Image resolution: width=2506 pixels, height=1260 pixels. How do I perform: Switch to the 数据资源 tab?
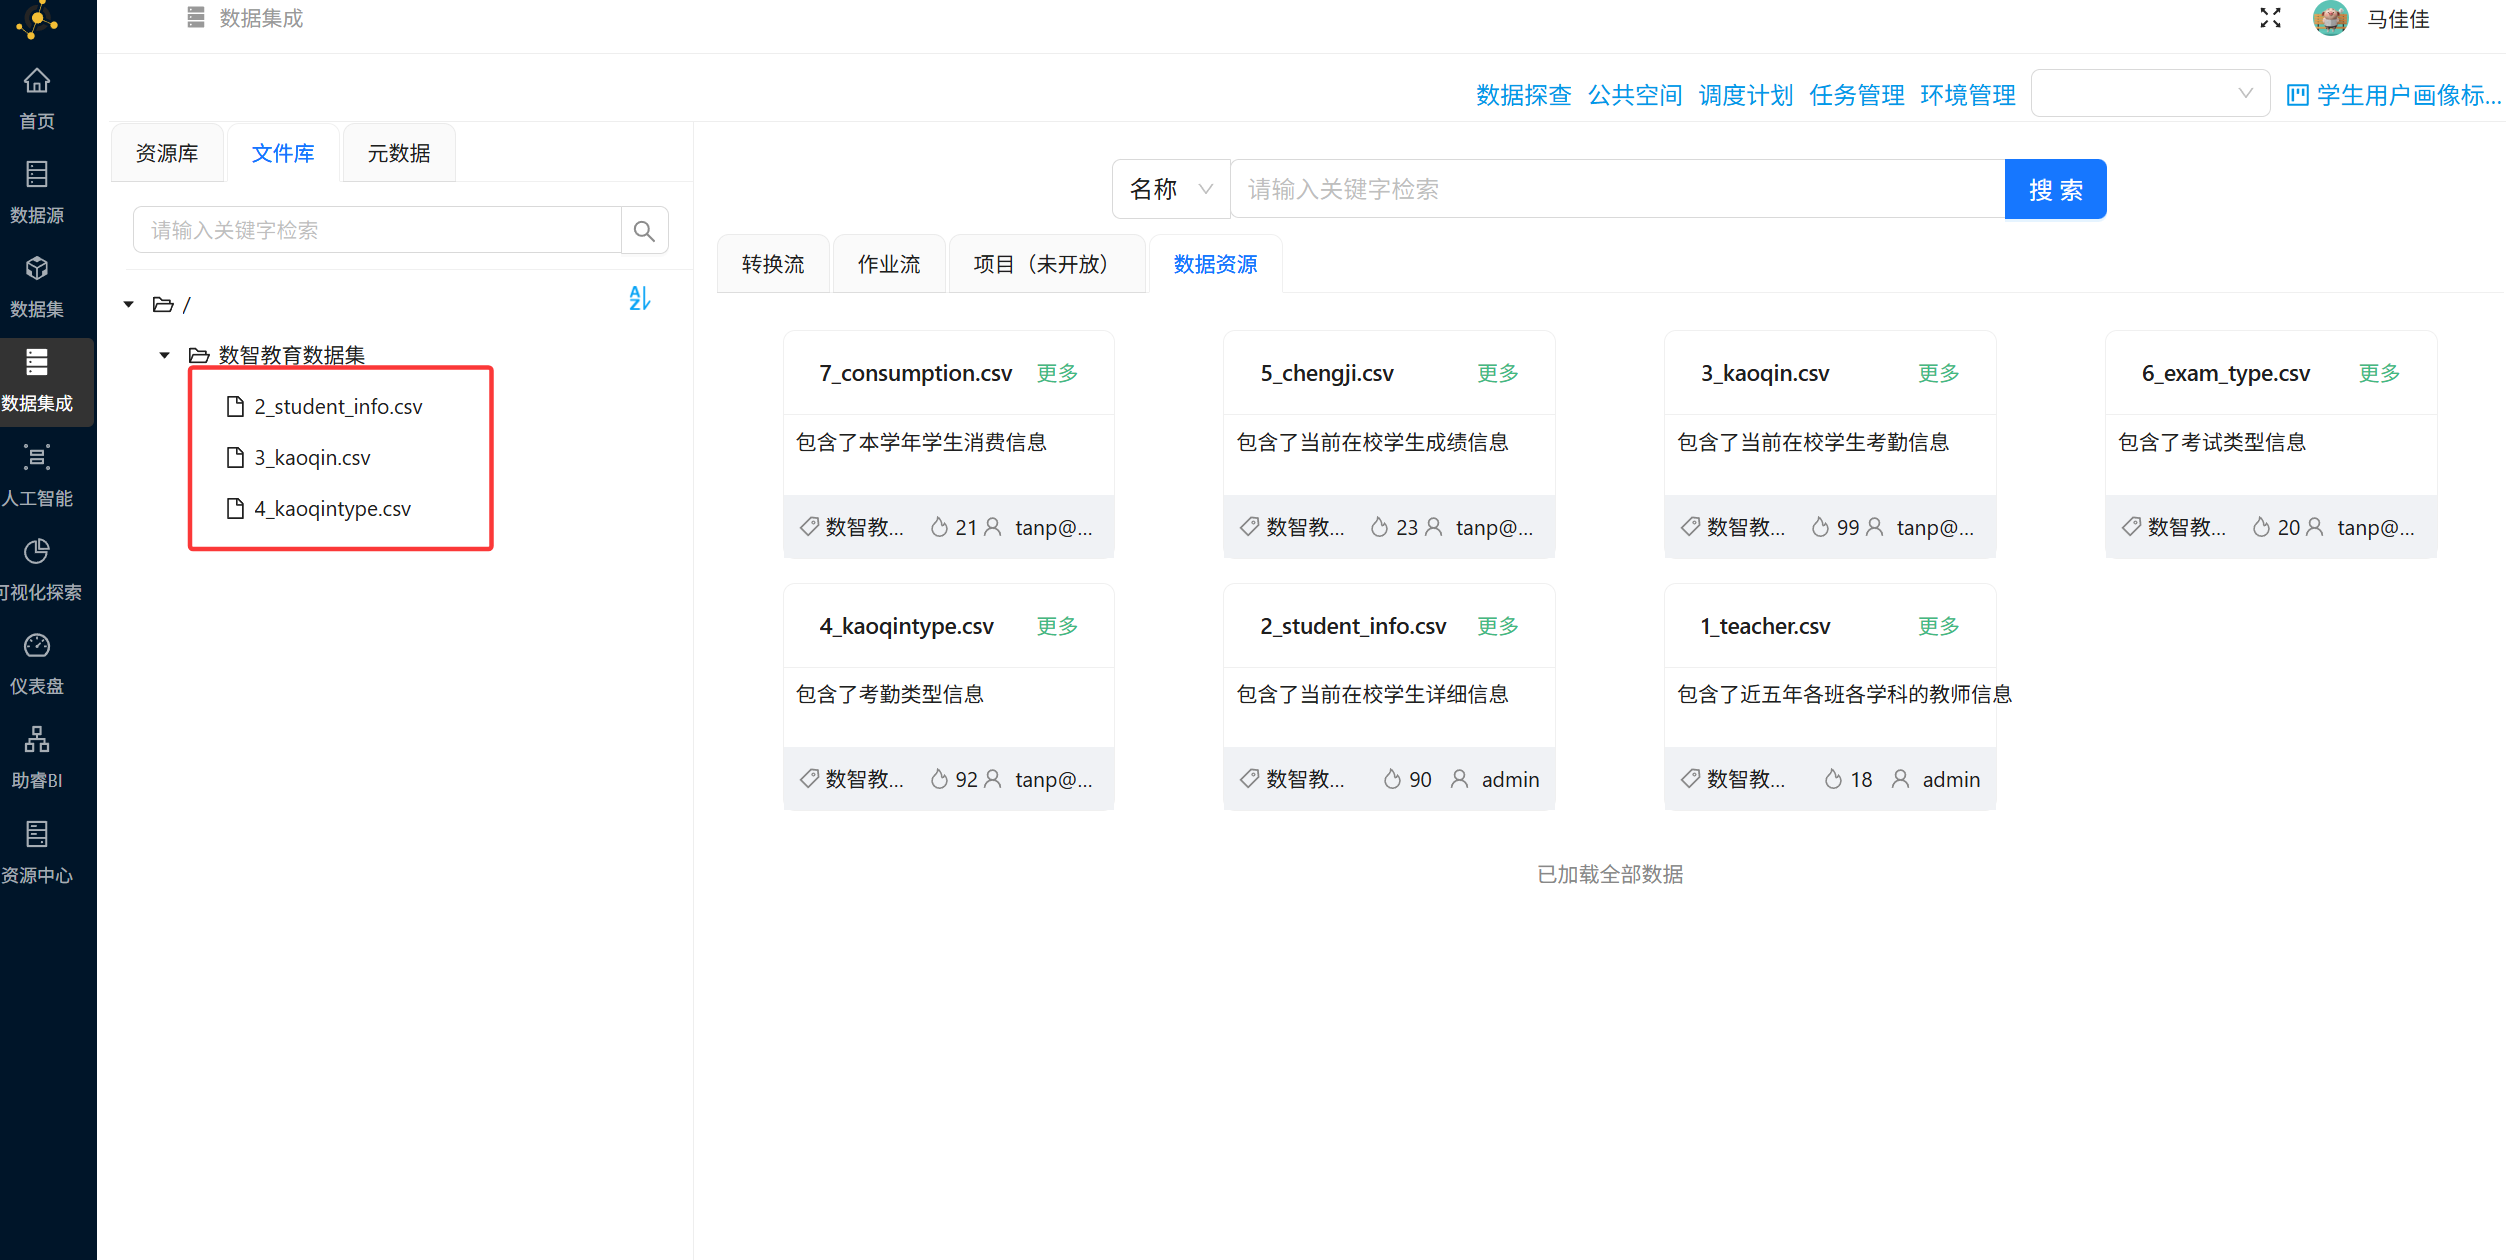click(1215, 264)
